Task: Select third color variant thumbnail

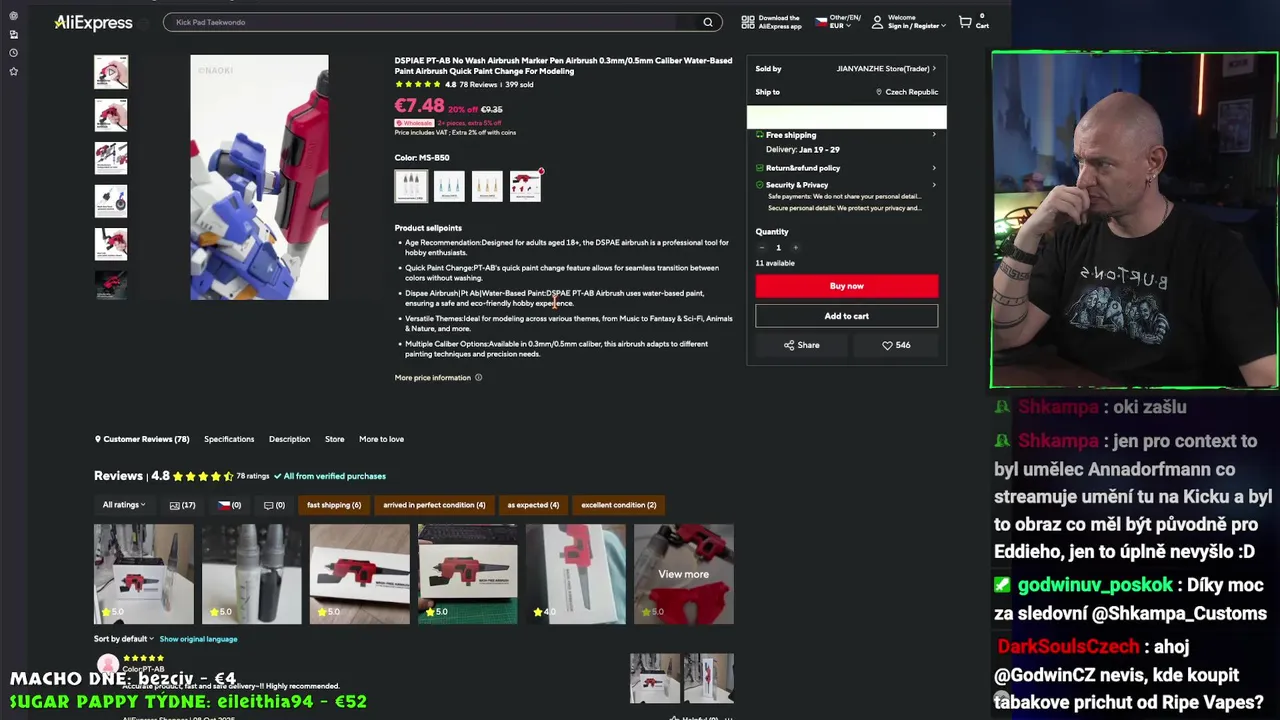Action: point(487,186)
